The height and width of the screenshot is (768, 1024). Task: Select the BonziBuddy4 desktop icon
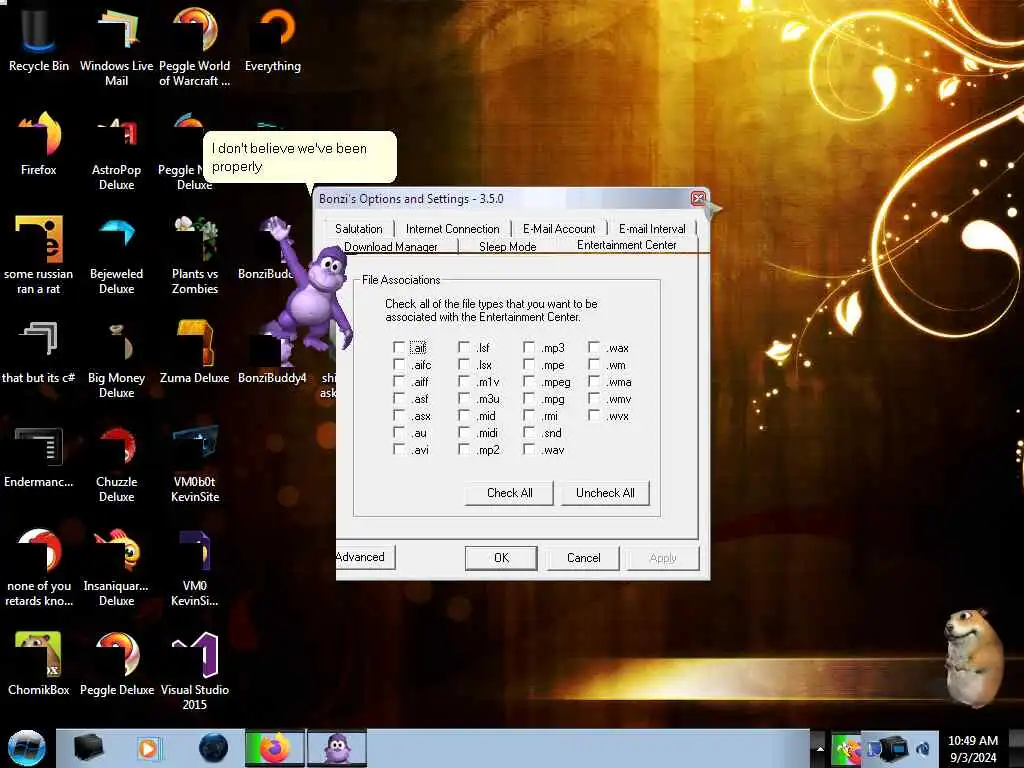pyautogui.click(x=272, y=358)
